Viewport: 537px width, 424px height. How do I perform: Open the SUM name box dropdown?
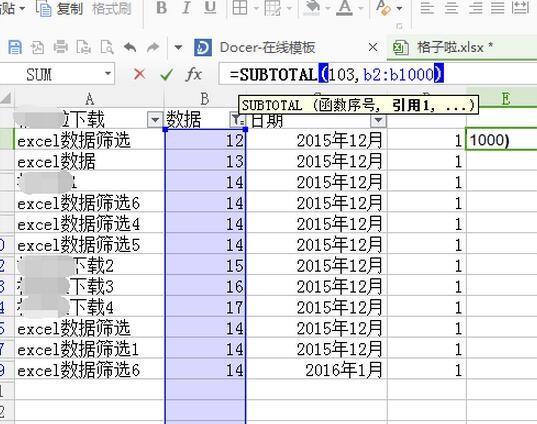tap(108, 74)
